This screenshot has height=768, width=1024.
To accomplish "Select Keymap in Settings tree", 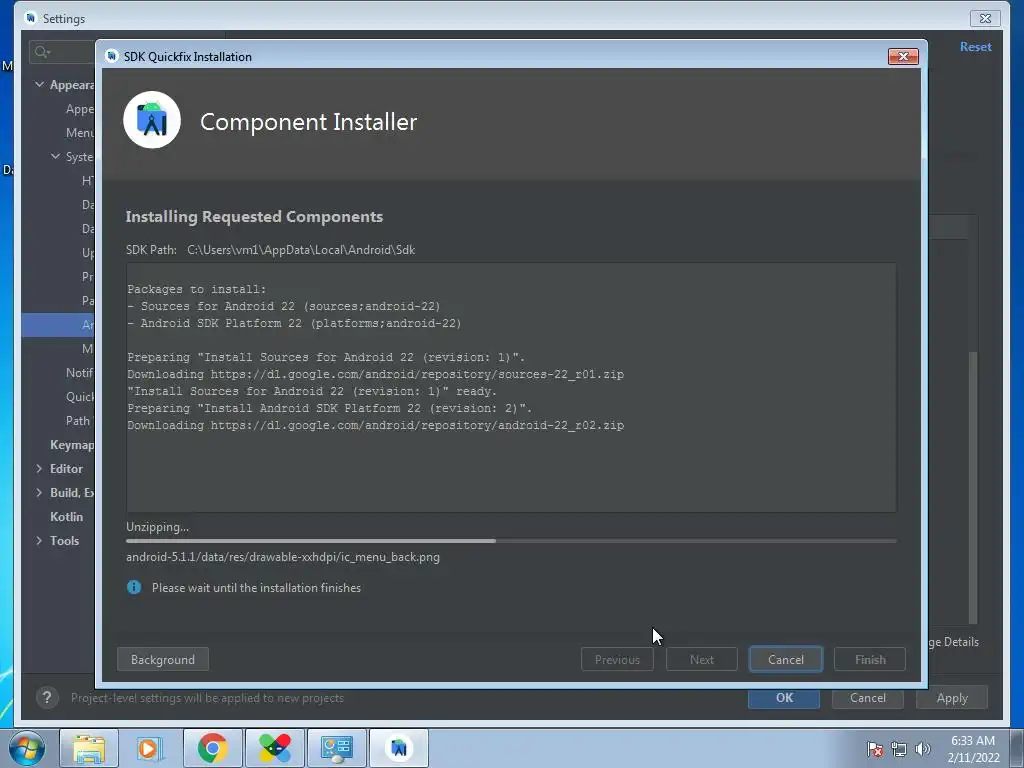I will click(x=72, y=445).
